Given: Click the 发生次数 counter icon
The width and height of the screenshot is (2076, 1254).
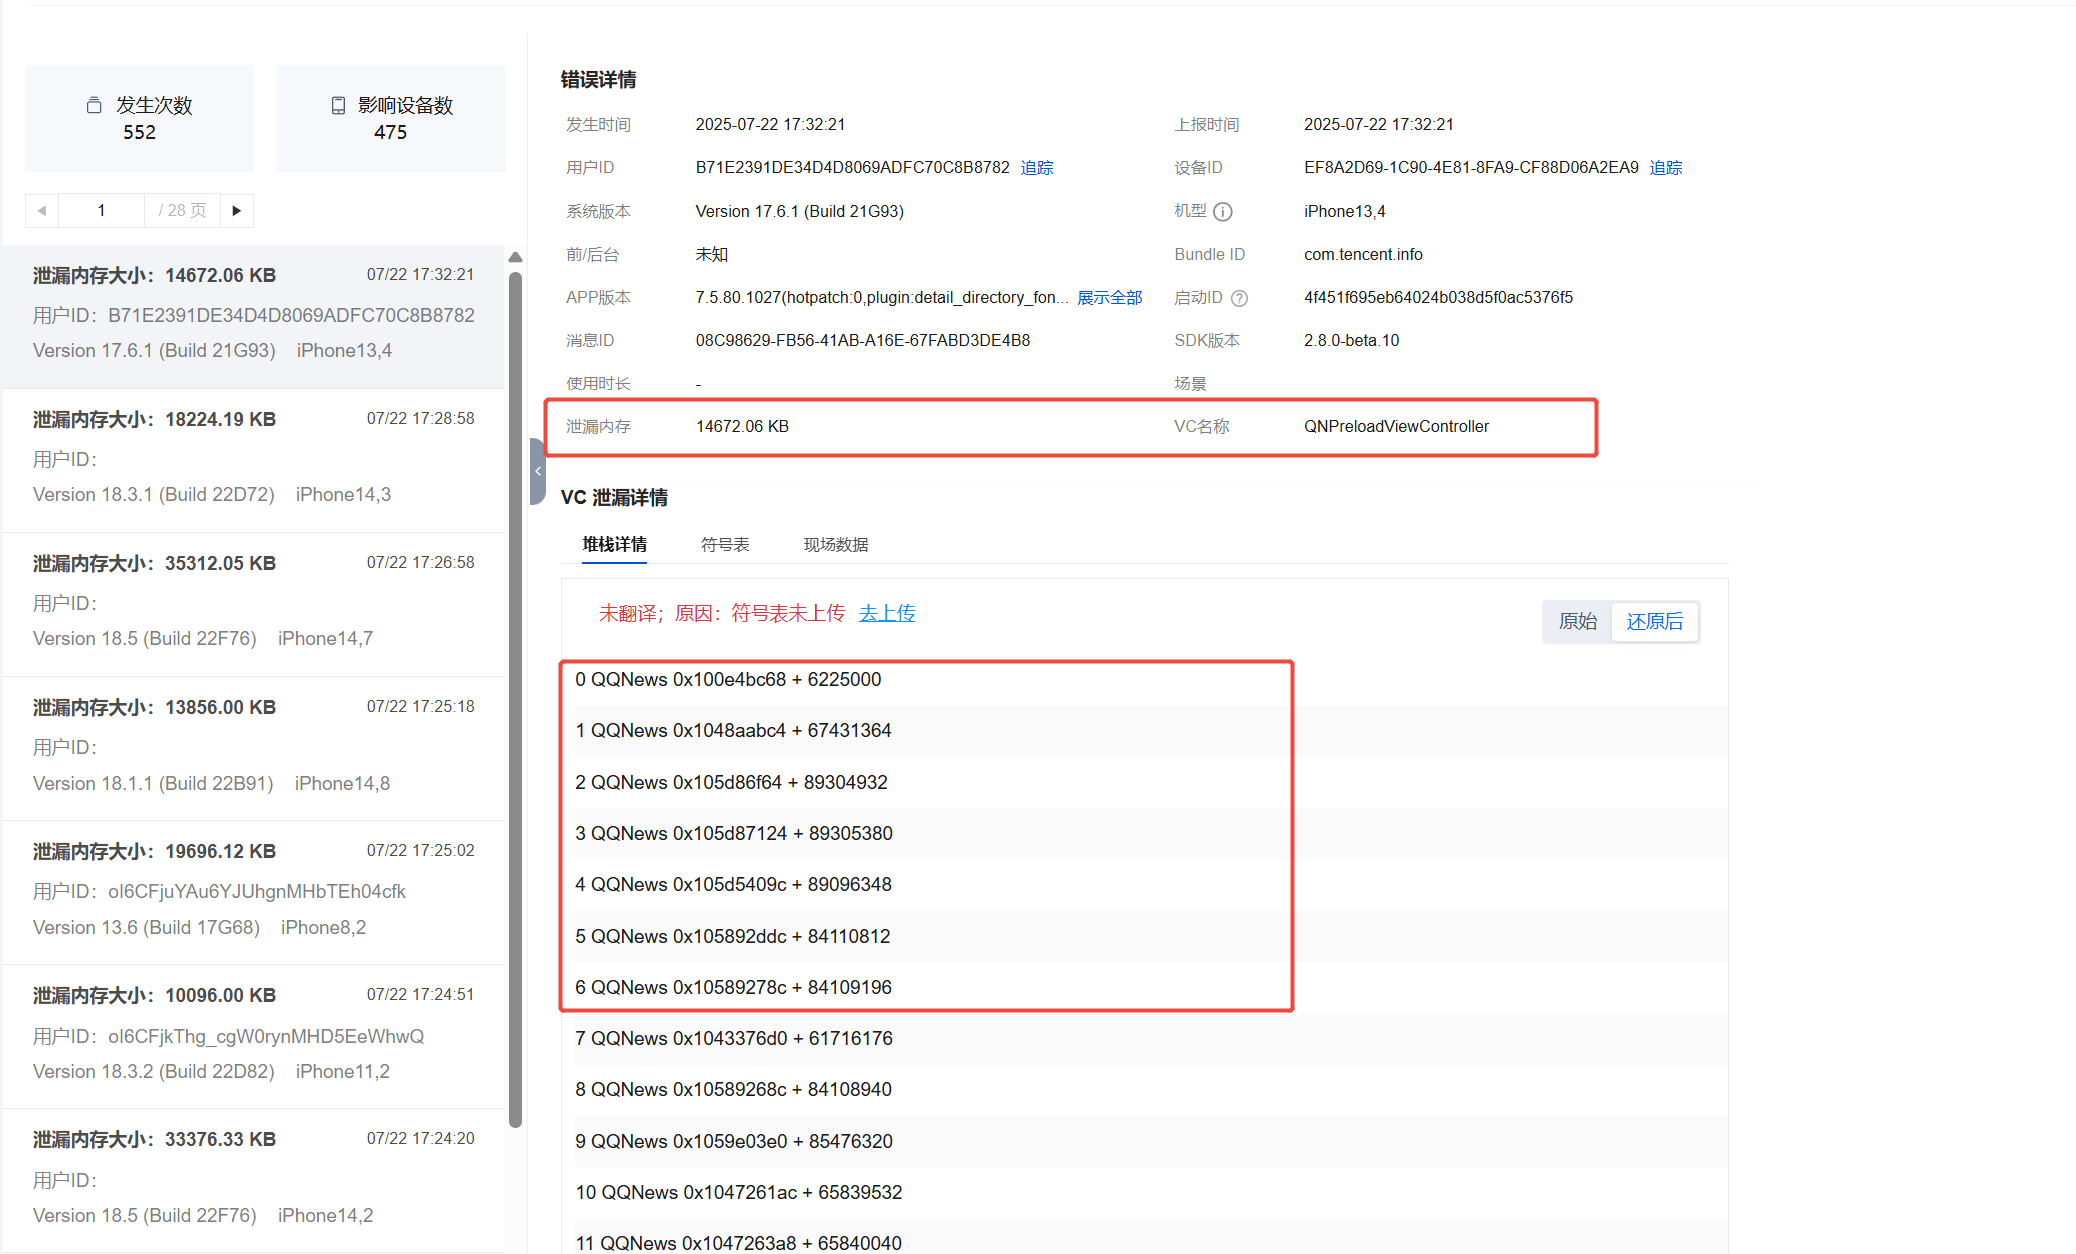Looking at the screenshot, I should [94, 105].
